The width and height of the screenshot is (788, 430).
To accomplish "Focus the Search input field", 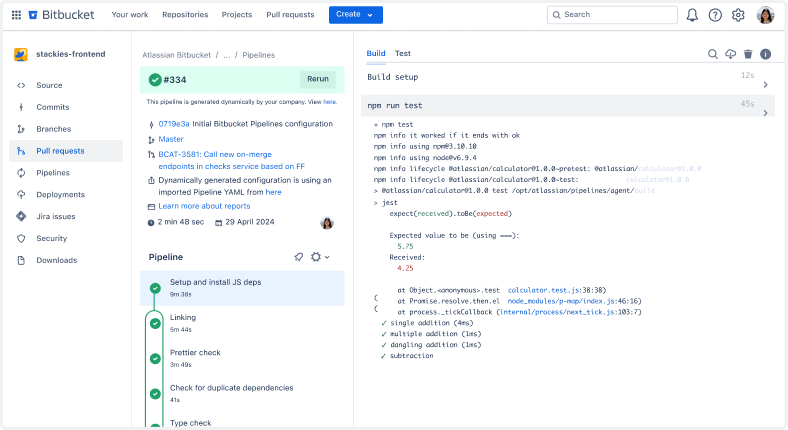I will coord(612,15).
